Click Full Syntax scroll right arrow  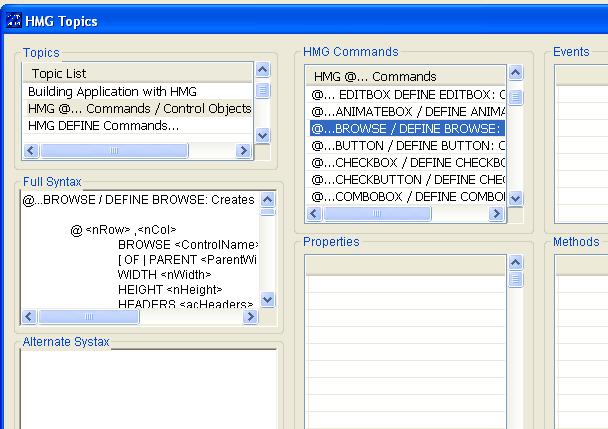click(x=250, y=317)
